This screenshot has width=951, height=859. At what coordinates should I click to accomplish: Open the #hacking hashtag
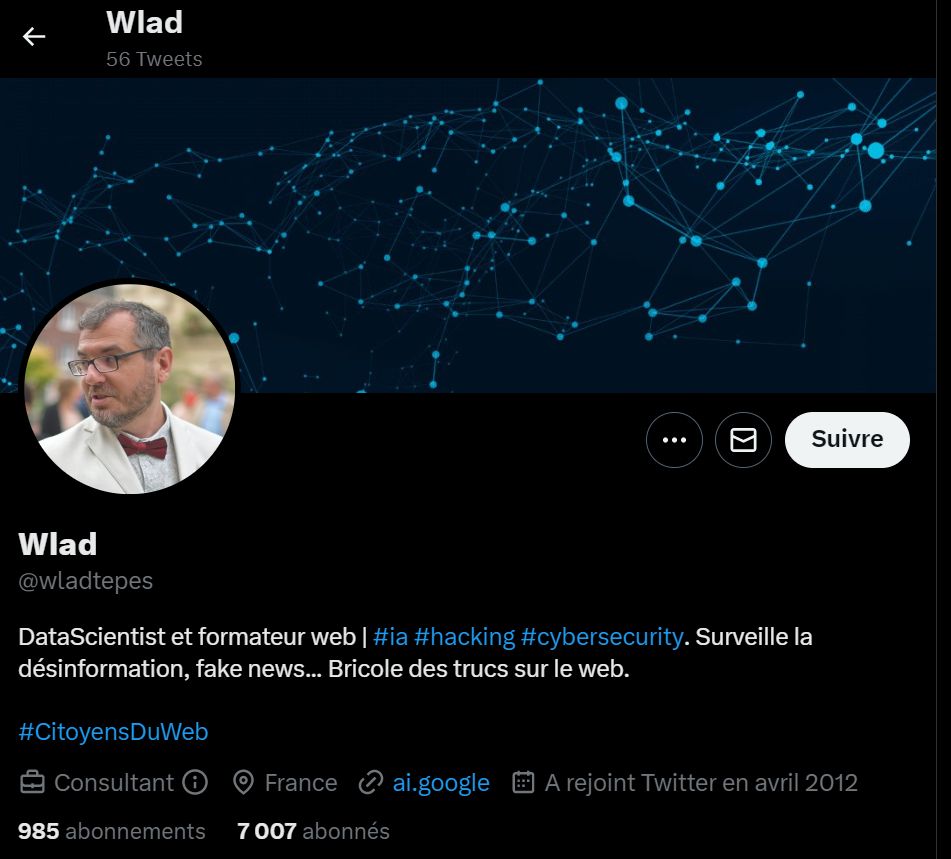point(465,637)
